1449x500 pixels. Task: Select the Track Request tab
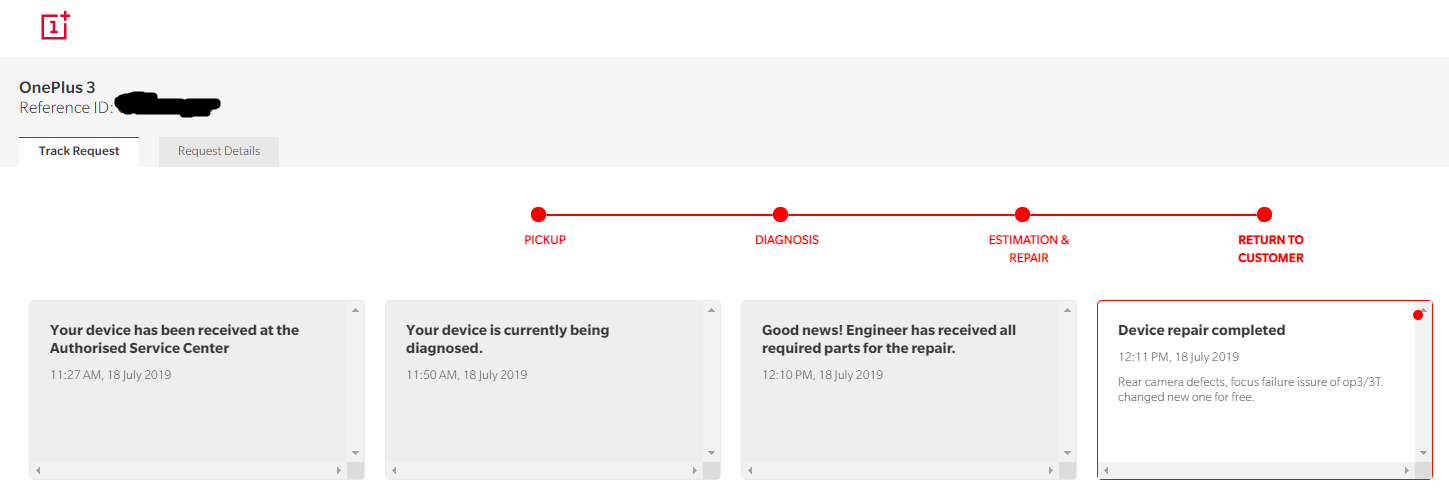point(79,151)
